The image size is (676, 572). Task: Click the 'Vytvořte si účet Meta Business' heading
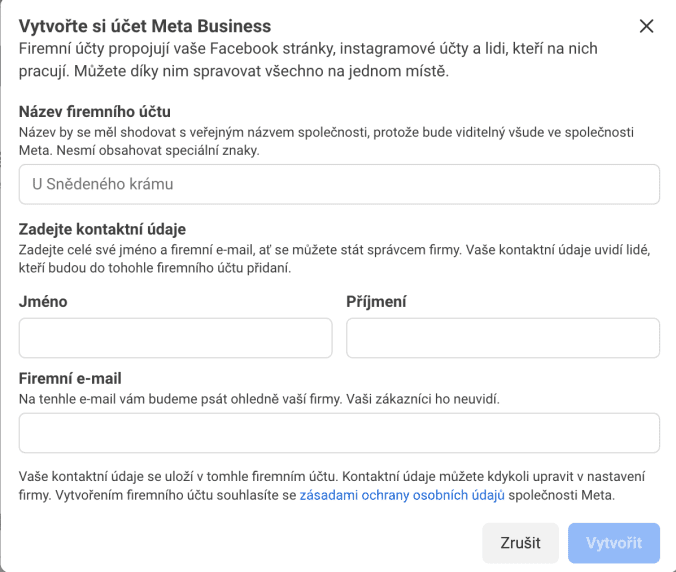(145, 25)
